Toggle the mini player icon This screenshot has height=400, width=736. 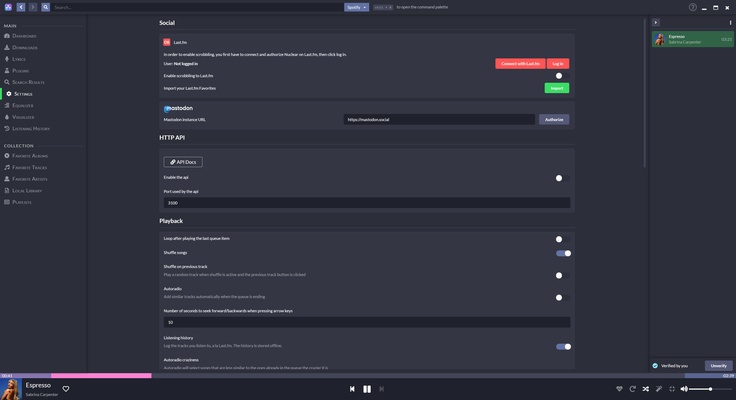[659, 389]
